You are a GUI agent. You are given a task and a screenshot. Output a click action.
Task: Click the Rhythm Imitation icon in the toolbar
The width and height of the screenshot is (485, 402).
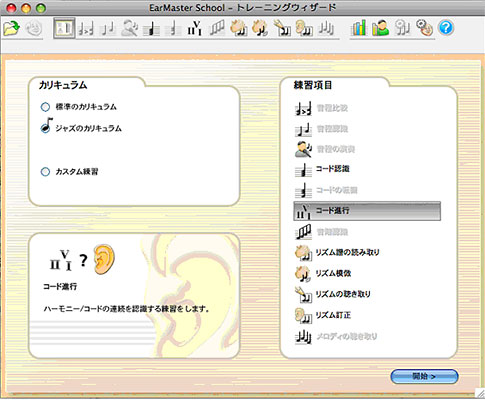click(261, 28)
